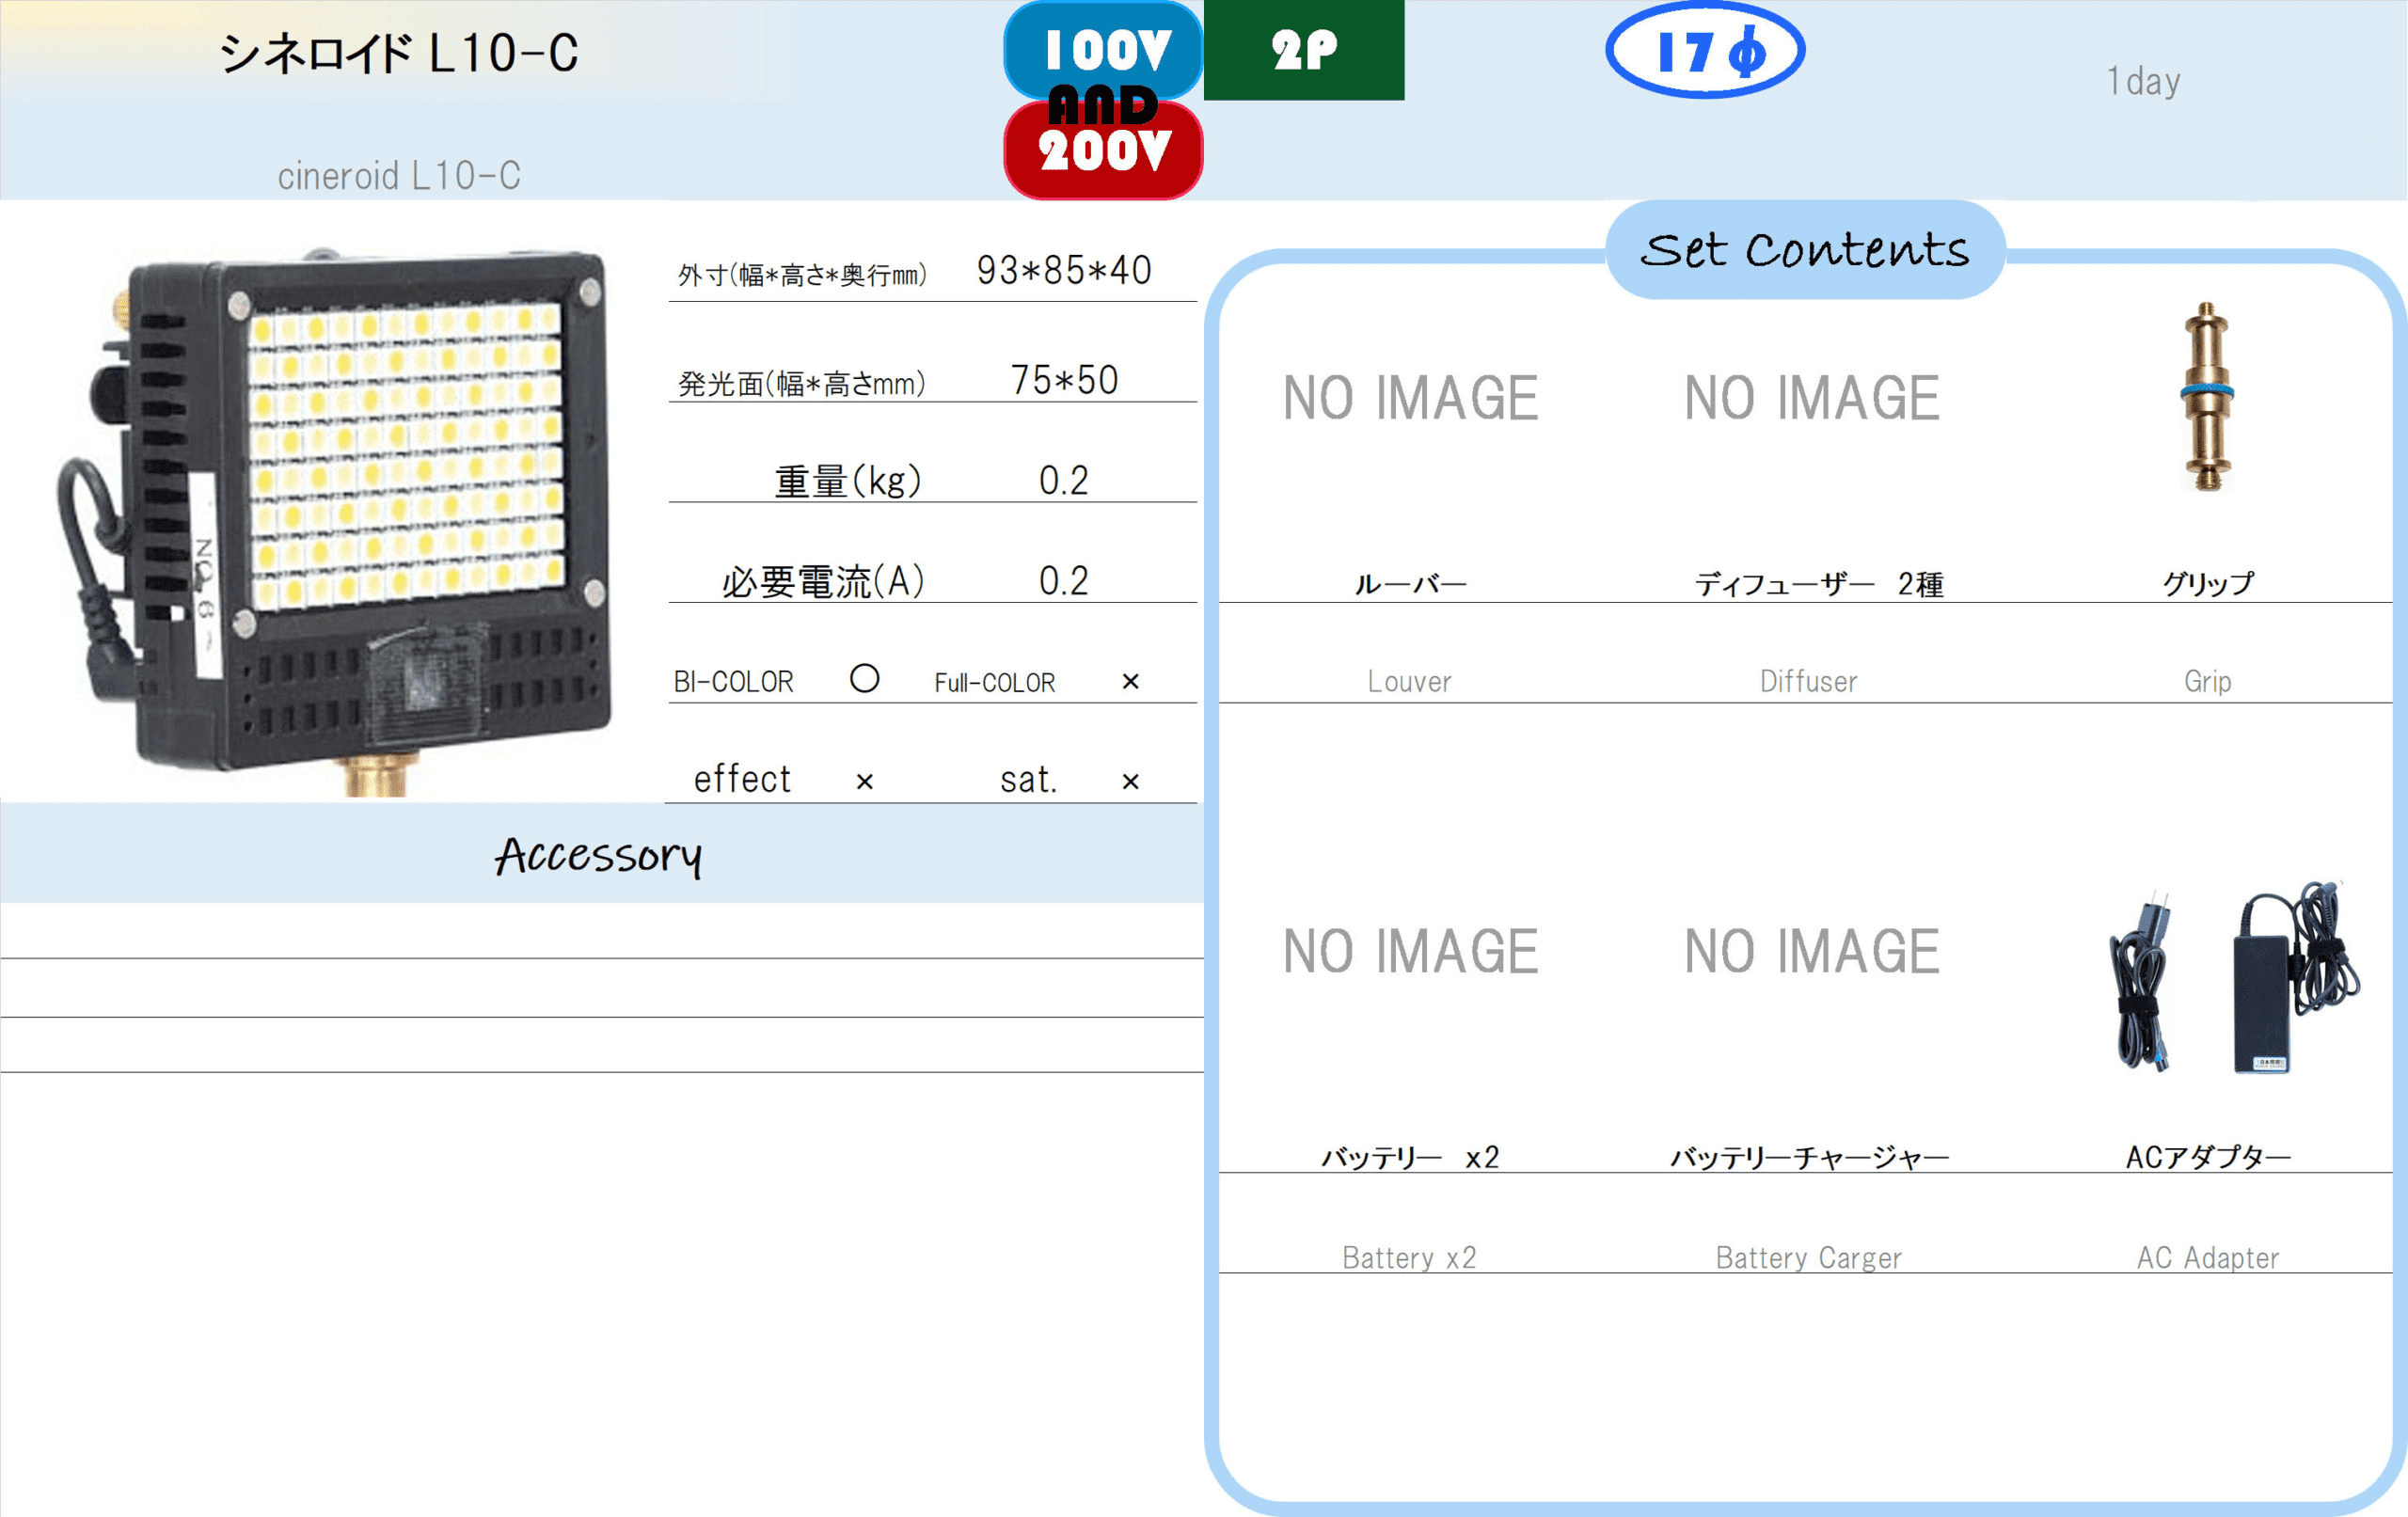The width and height of the screenshot is (2408, 1517).
Task: Click the sat. label
Action: pos(1029,781)
